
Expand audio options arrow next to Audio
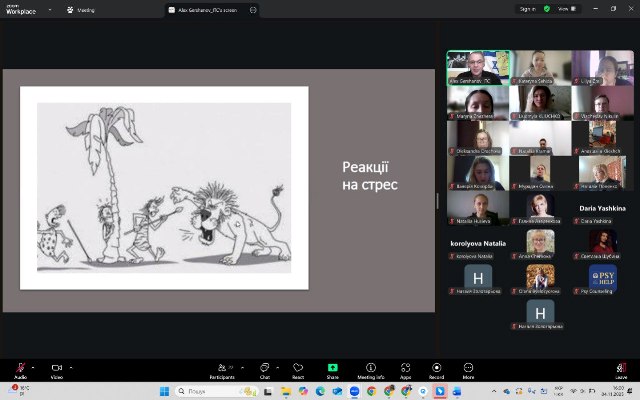click(35, 366)
